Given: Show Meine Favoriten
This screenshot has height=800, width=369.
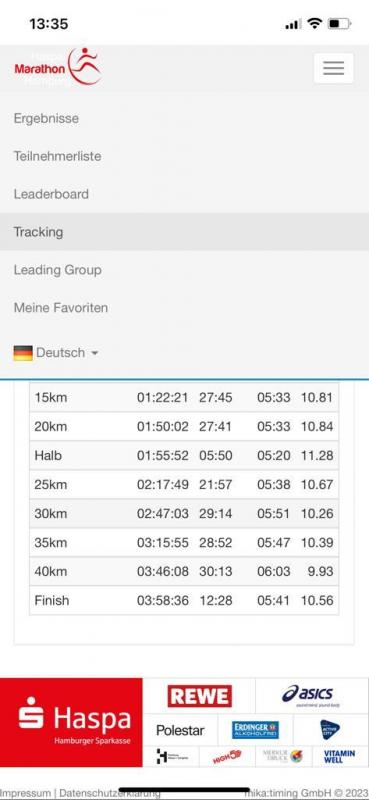Looking at the screenshot, I should tap(61, 308).
